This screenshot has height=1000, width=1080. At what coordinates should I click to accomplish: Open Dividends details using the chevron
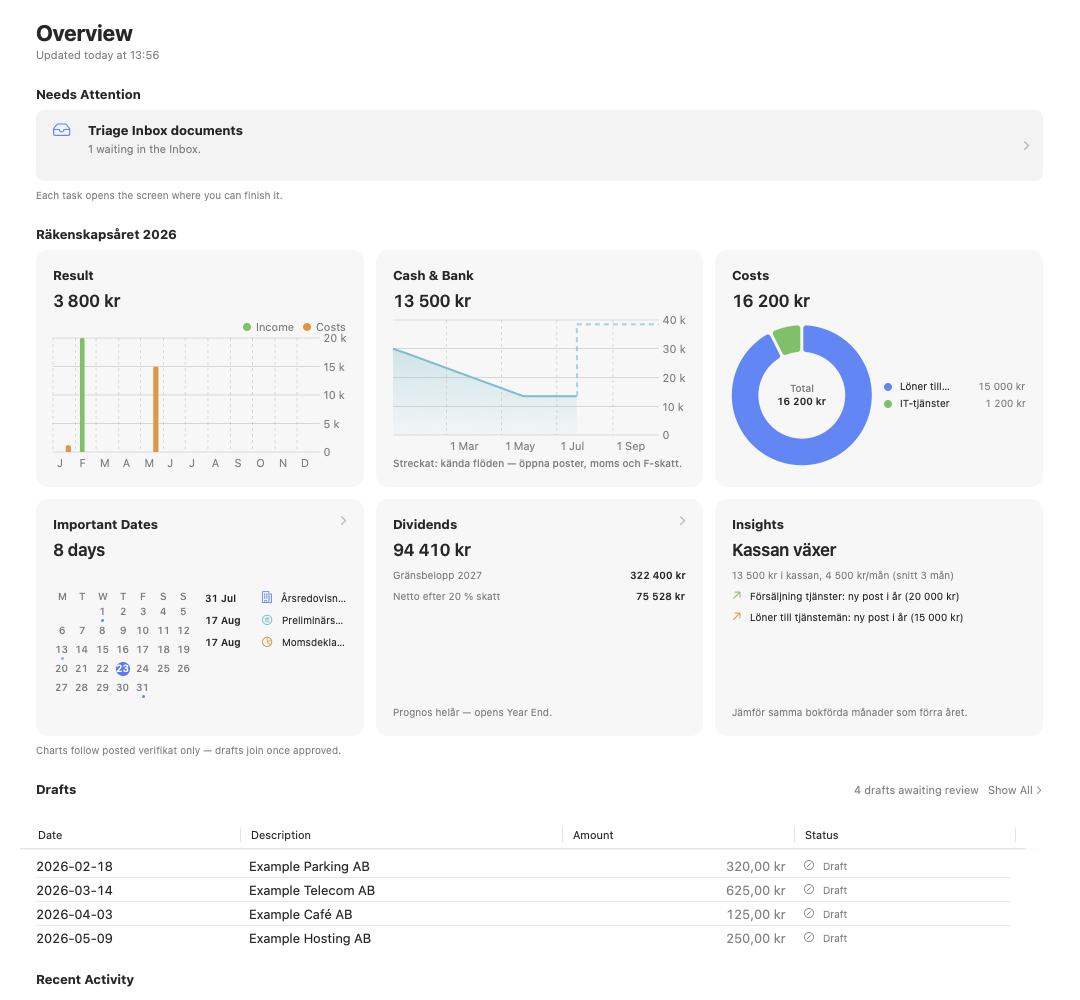683,521
